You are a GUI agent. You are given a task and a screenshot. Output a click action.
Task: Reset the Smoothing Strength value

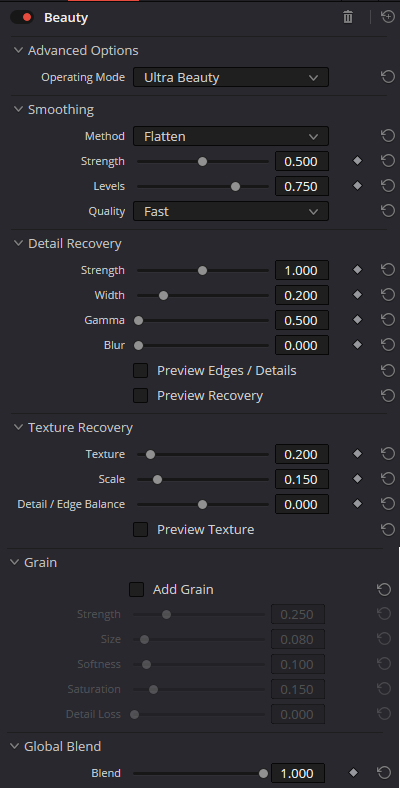(387, 161)
